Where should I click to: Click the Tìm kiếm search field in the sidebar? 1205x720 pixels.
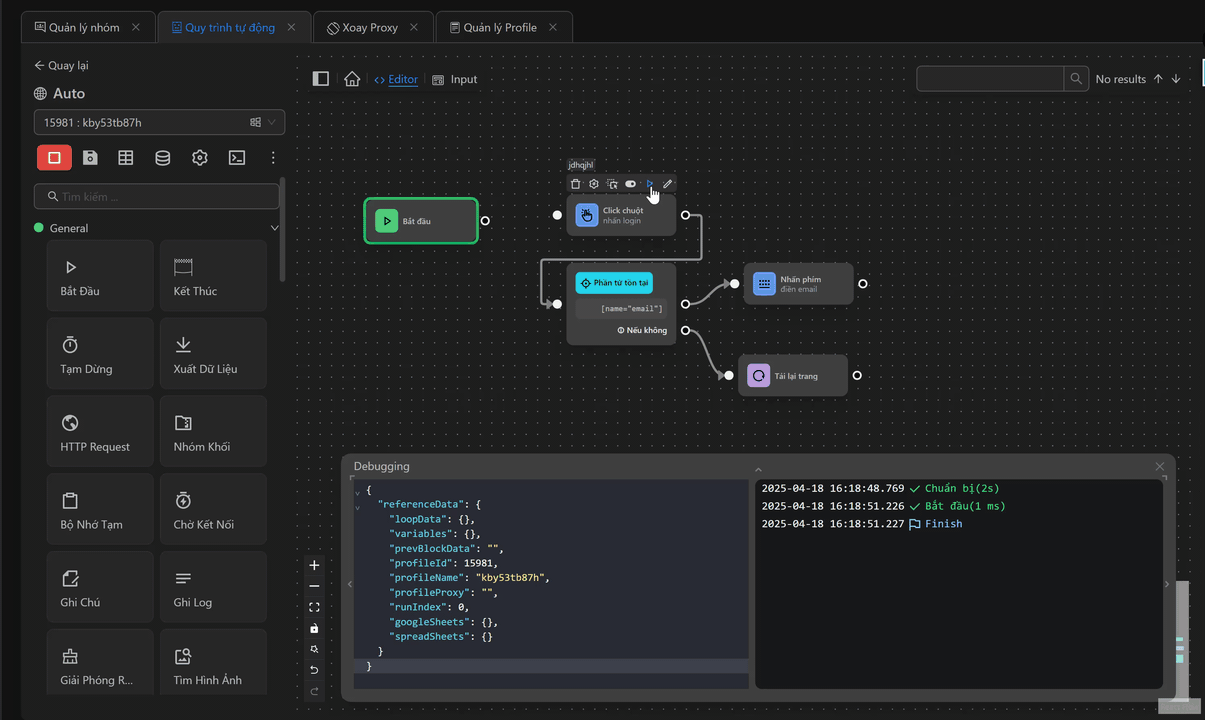tap(157, 196)
